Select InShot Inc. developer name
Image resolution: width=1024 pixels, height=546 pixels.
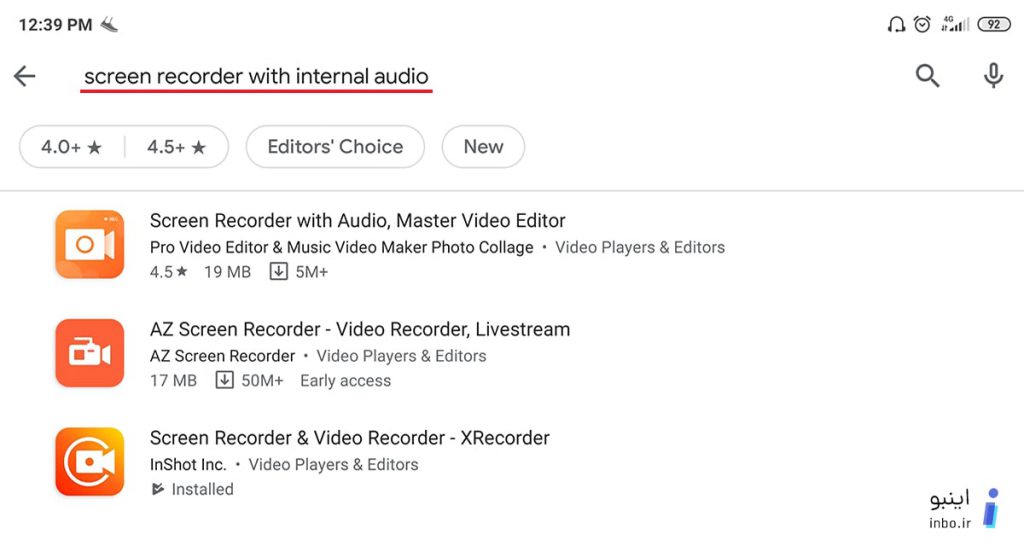coord(188,464)
